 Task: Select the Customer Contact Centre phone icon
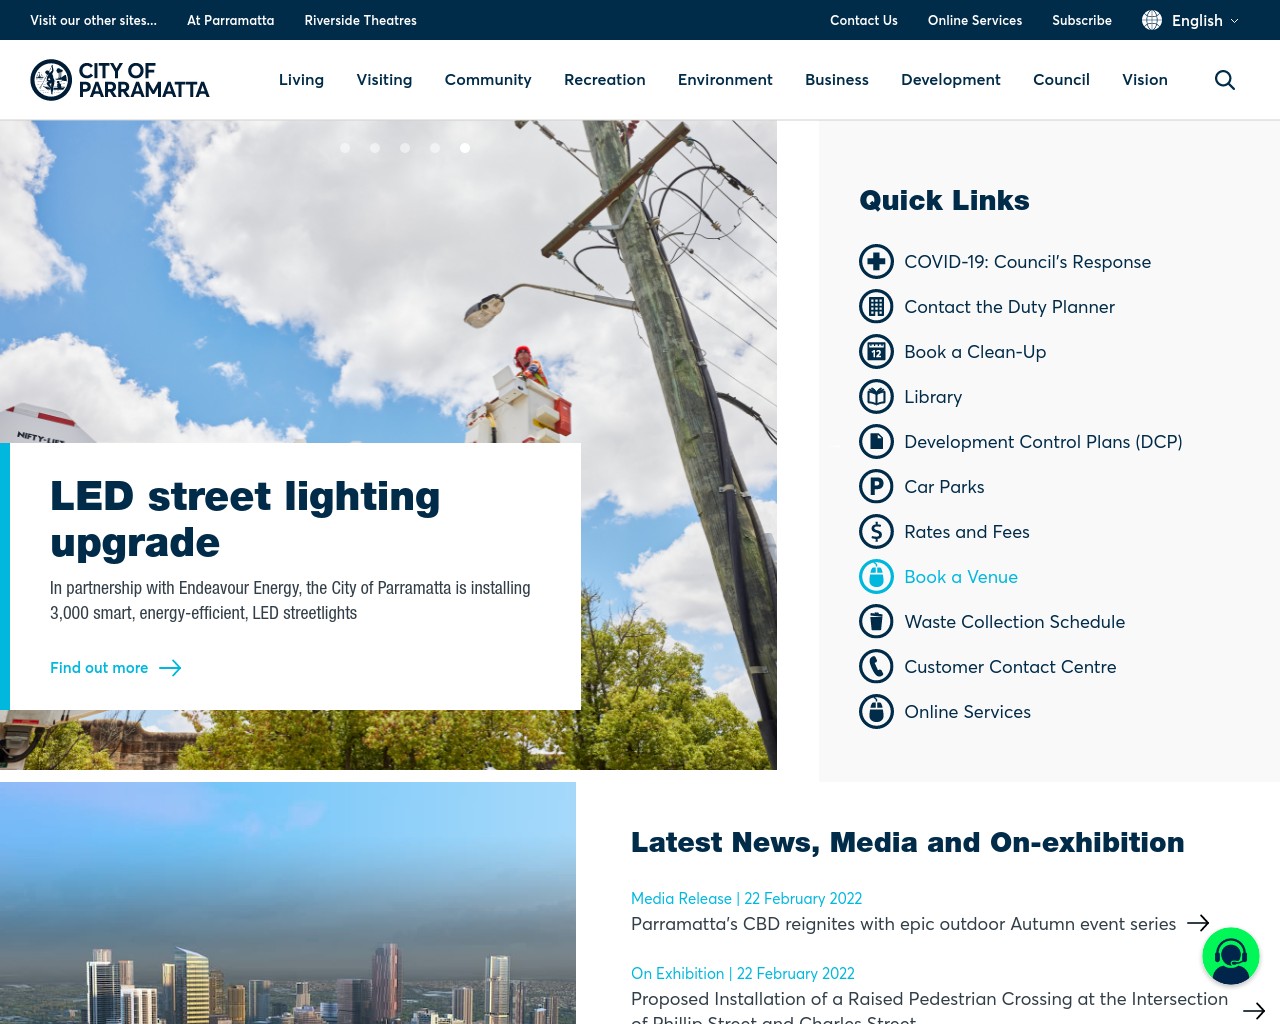[876, 666]
